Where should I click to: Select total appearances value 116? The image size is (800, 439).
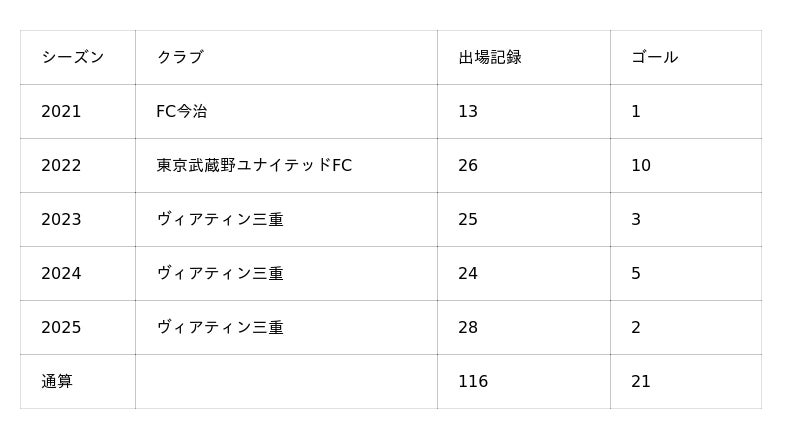pyautogui.click(x=473, y=381)
